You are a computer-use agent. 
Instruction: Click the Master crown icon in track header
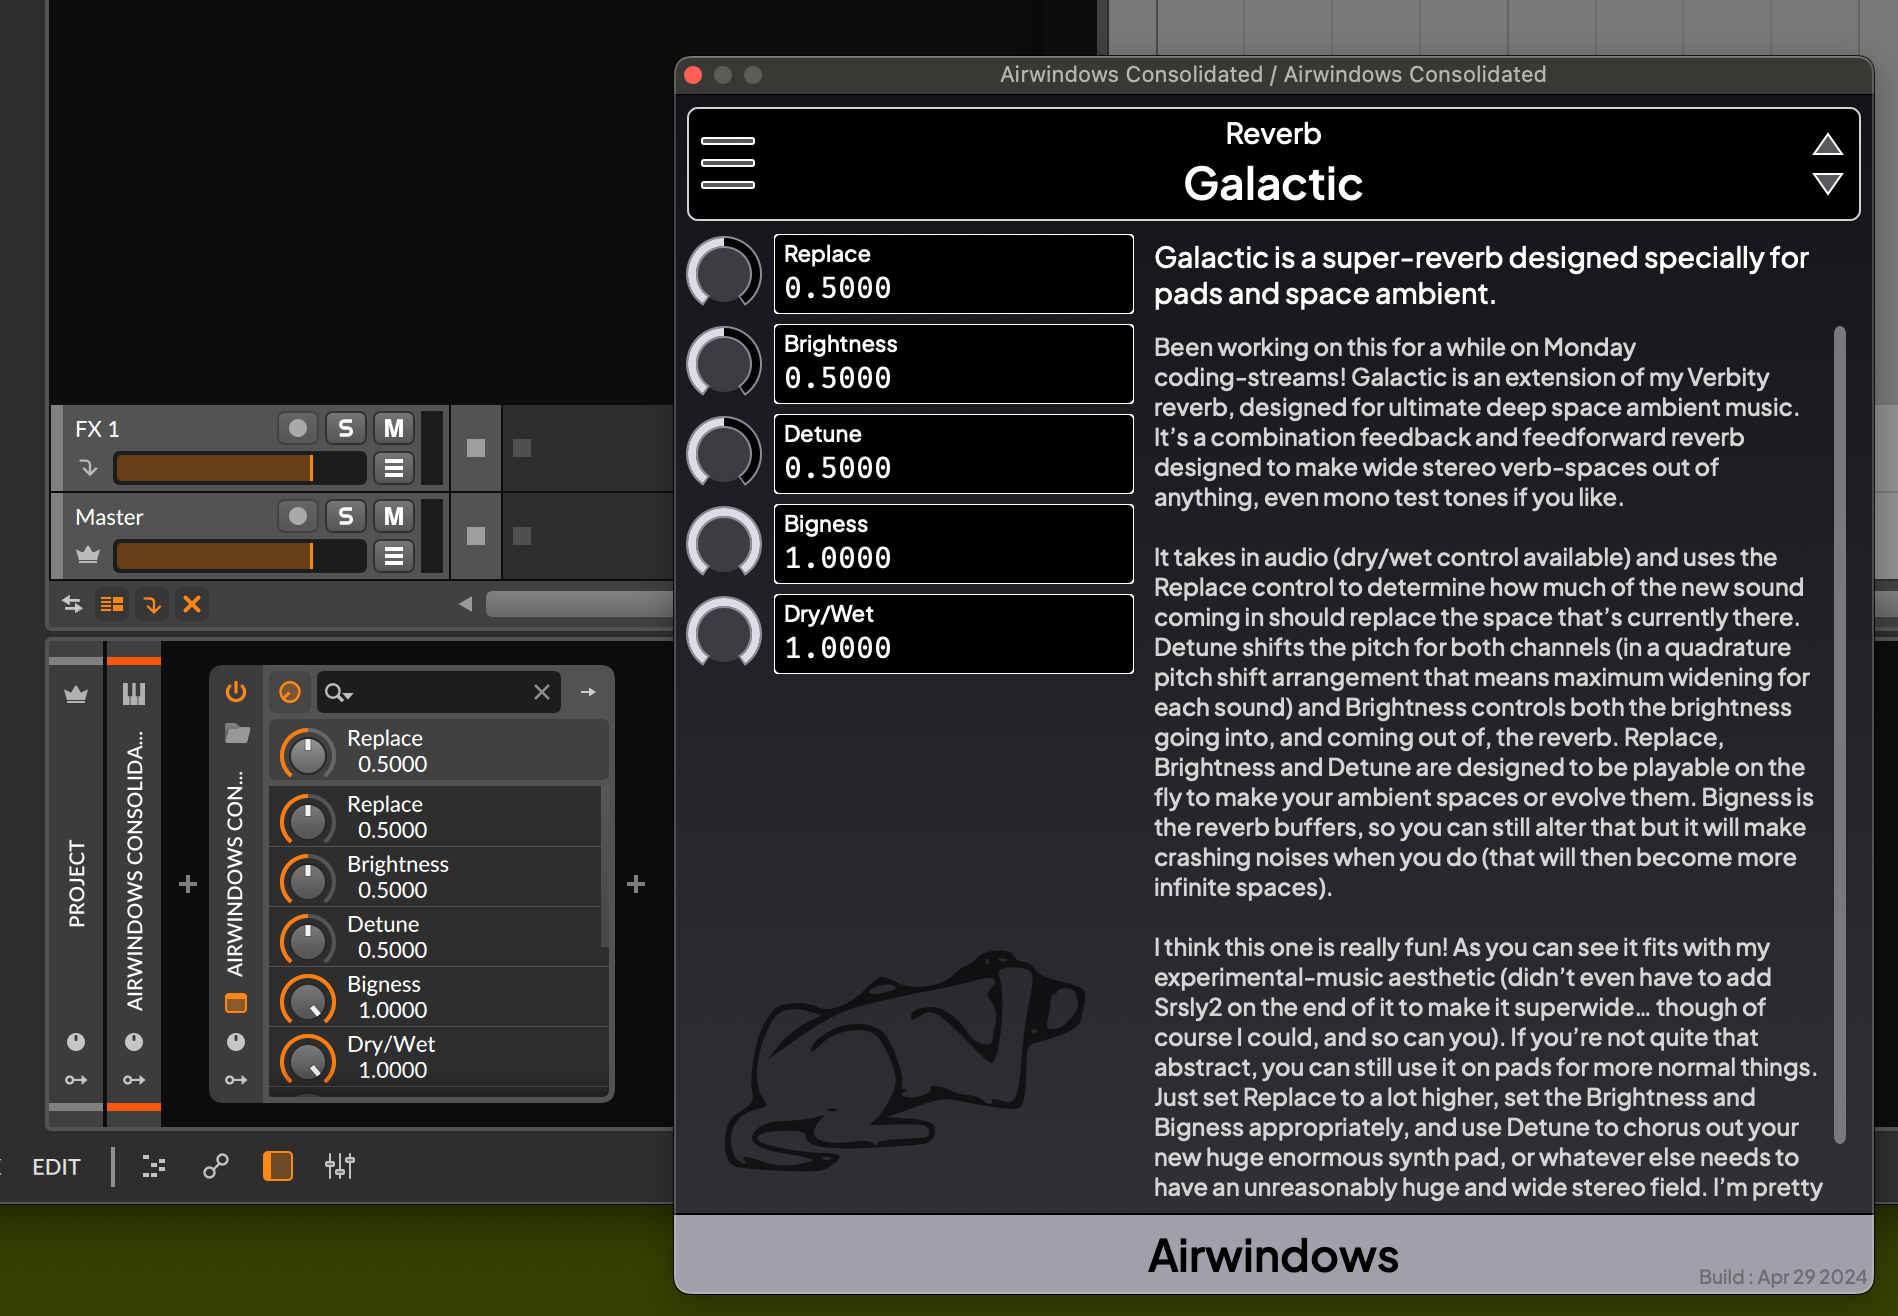tap(88, 554)
